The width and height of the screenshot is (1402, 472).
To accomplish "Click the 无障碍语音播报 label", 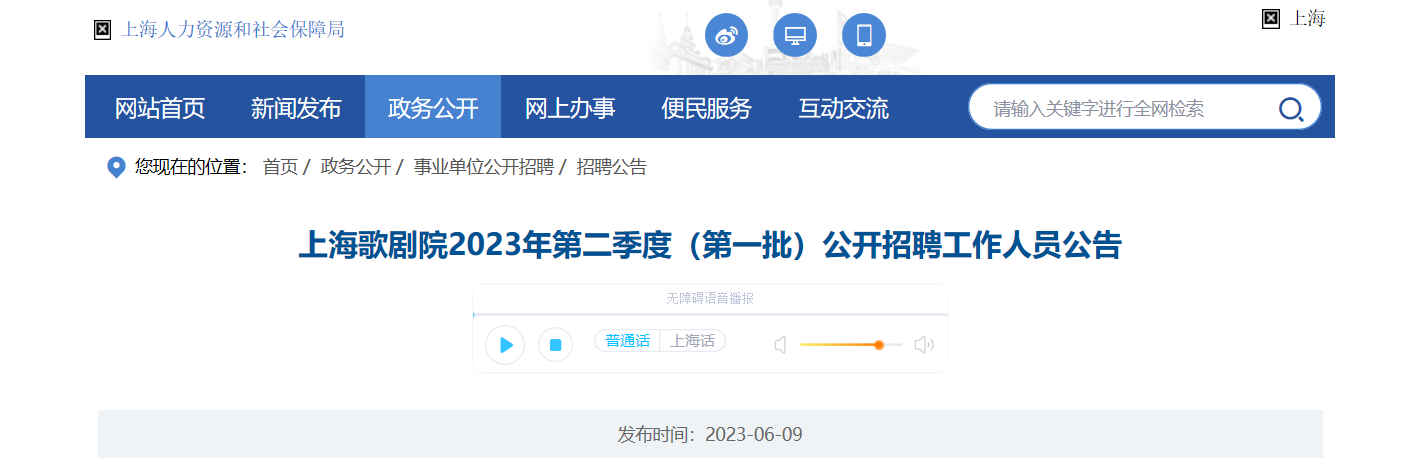I will pyautogui.click(x=710, y=298).
